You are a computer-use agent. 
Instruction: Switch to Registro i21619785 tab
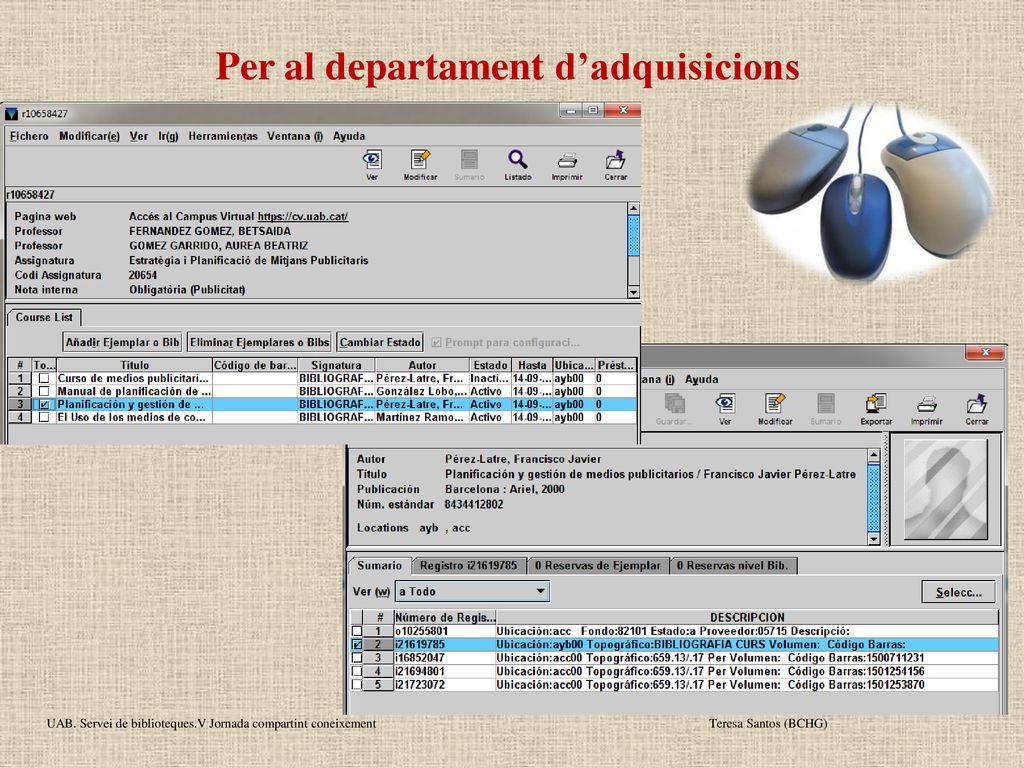pos(468,566)
